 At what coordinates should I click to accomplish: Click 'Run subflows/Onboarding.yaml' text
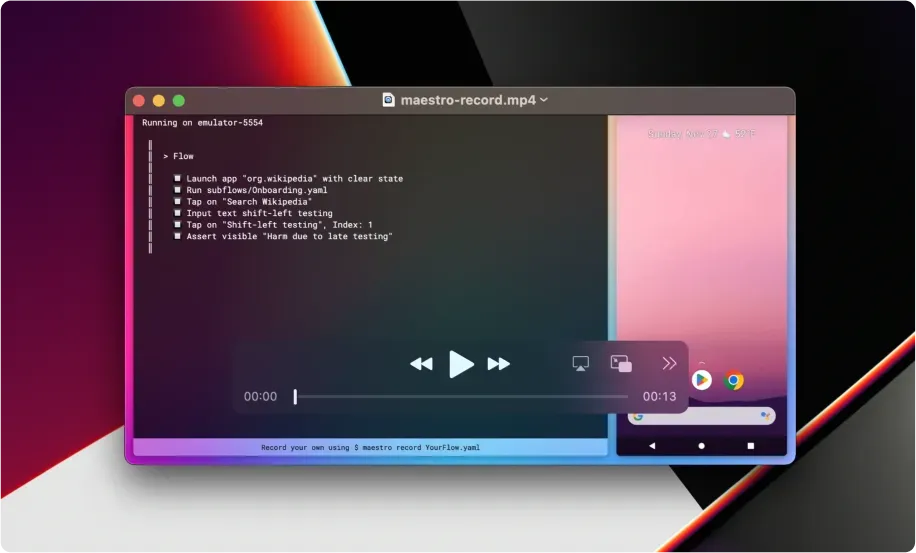(x=256, y=190)
